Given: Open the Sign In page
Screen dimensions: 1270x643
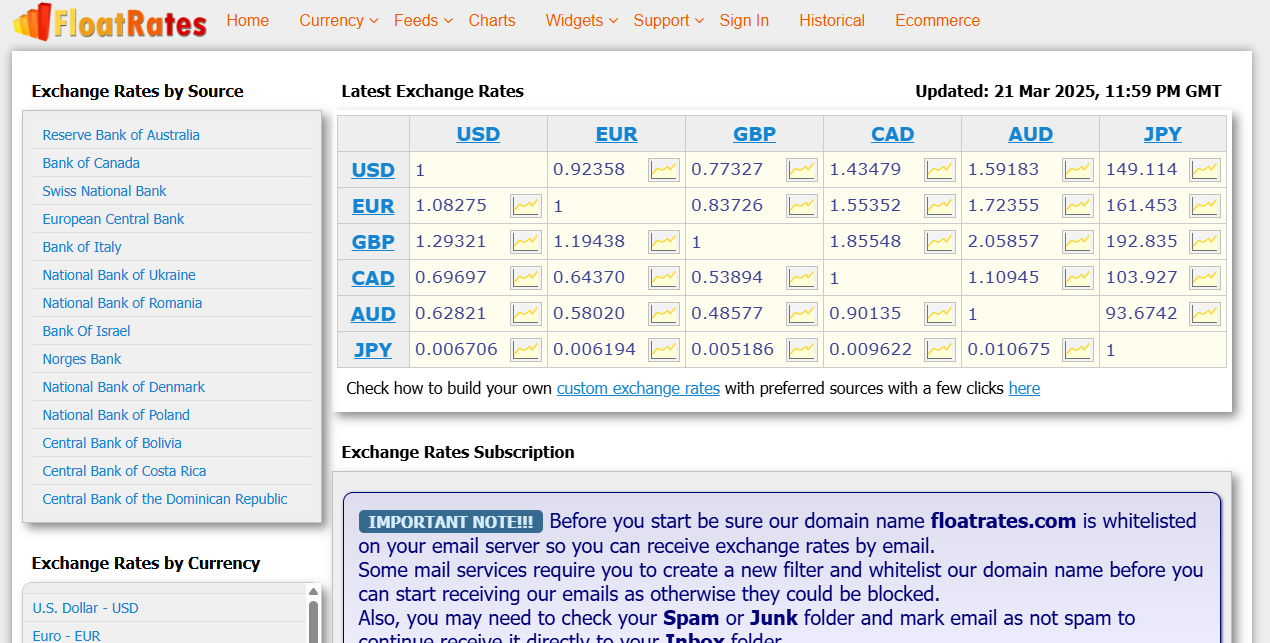Looking at the screenshot, I should (x=744, y=20).
